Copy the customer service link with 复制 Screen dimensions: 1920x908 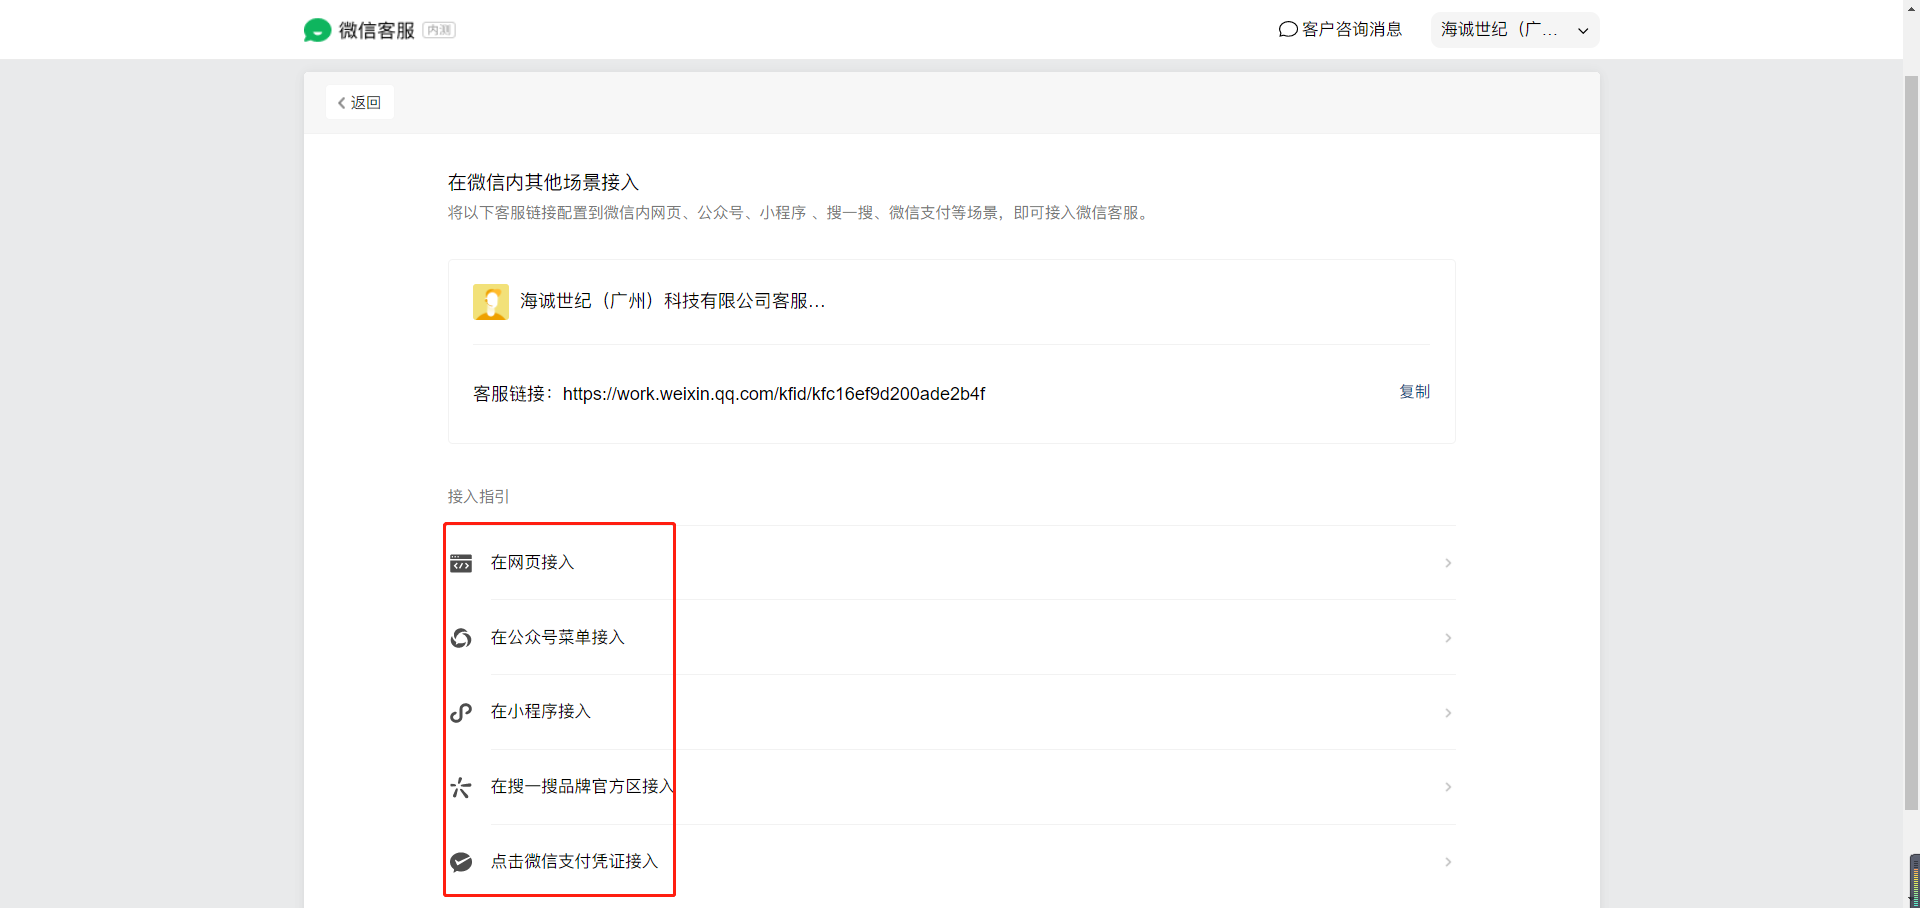tap(1414, 392)
